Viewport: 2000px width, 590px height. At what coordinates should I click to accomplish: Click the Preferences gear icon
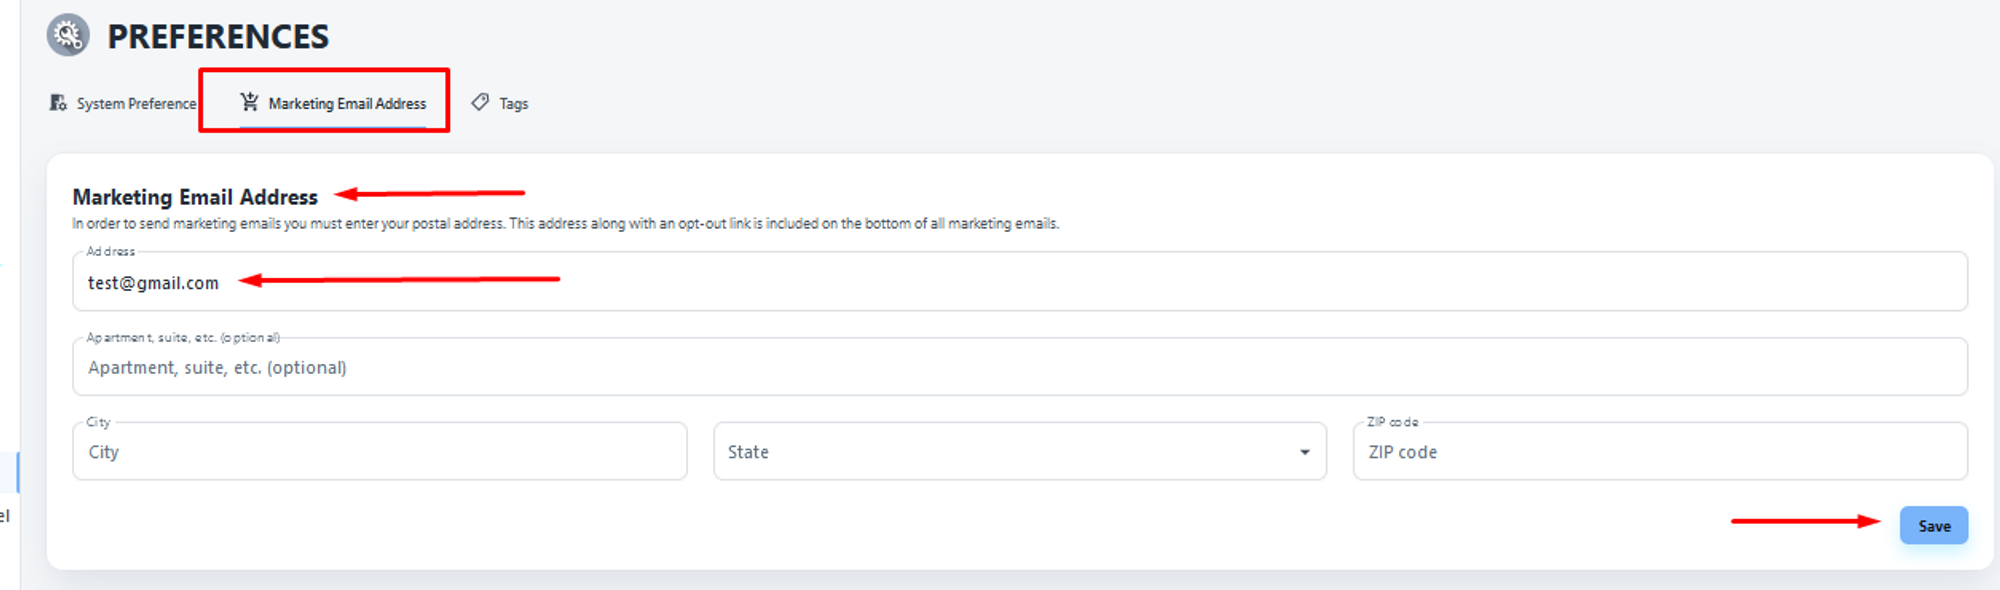pos(68,36)
